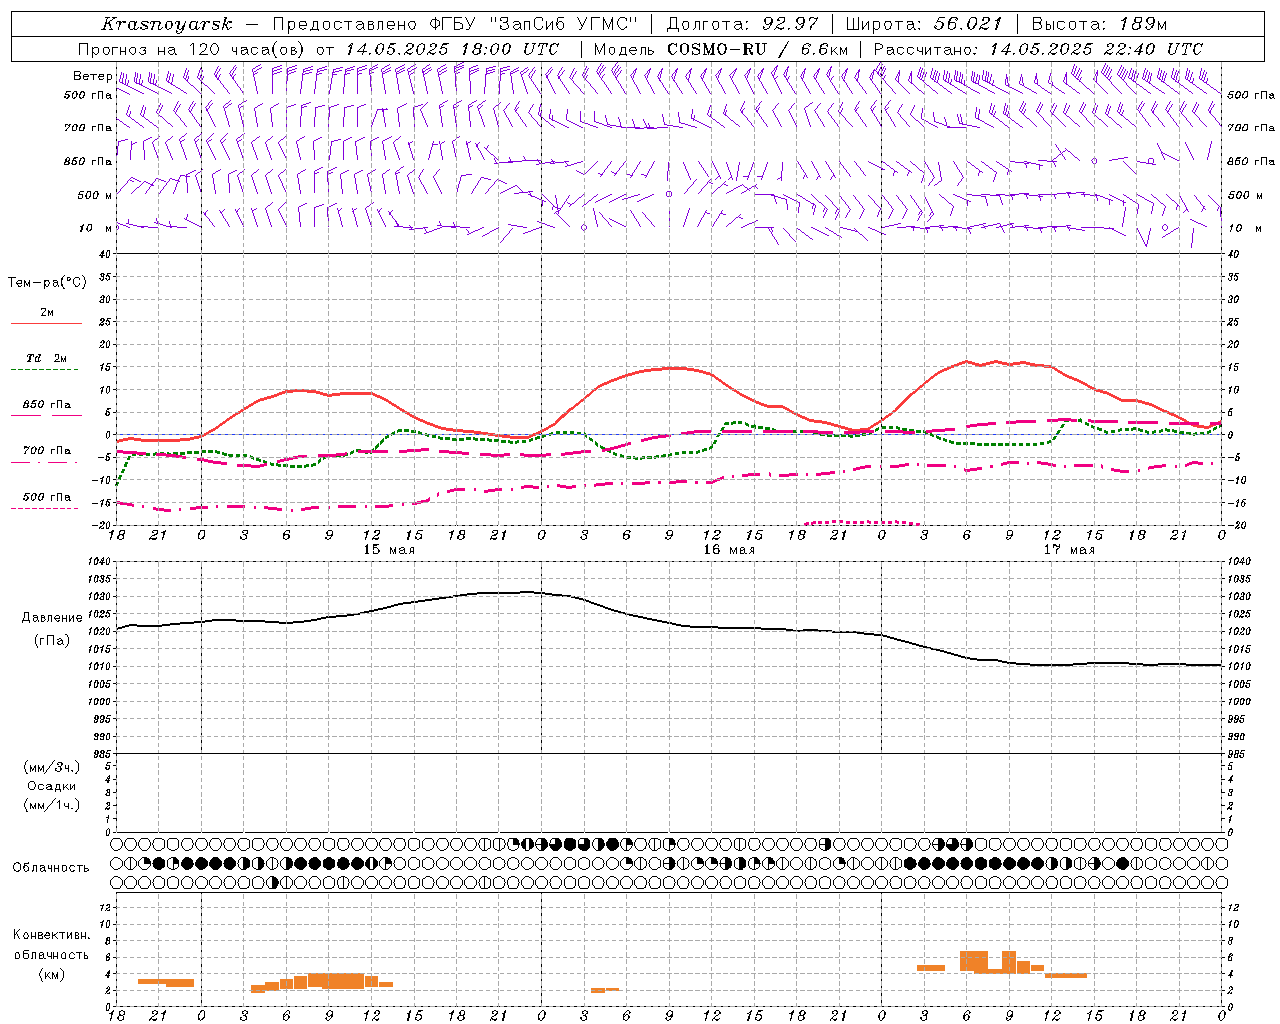Click the '16 мая' date label
The width and height of the screenshot is (1280, 1024).
728,550
